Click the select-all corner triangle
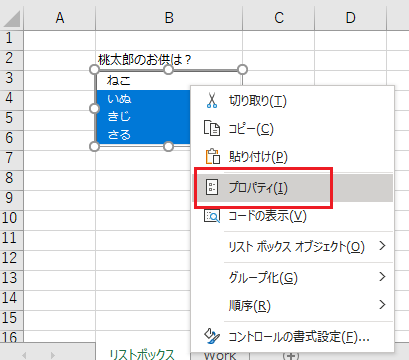The height and width of the screenshot is (360, 409). [x=12, y=19]
